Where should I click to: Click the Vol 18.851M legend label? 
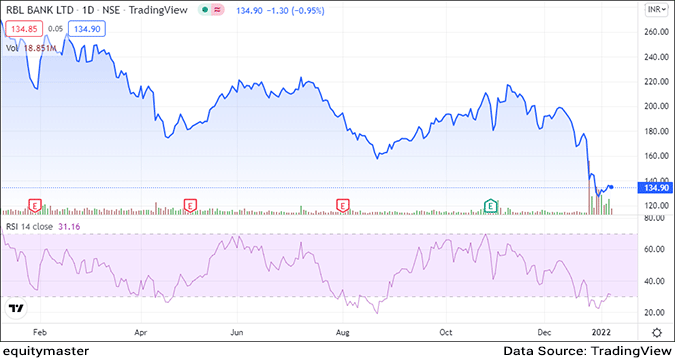point(31,48)
